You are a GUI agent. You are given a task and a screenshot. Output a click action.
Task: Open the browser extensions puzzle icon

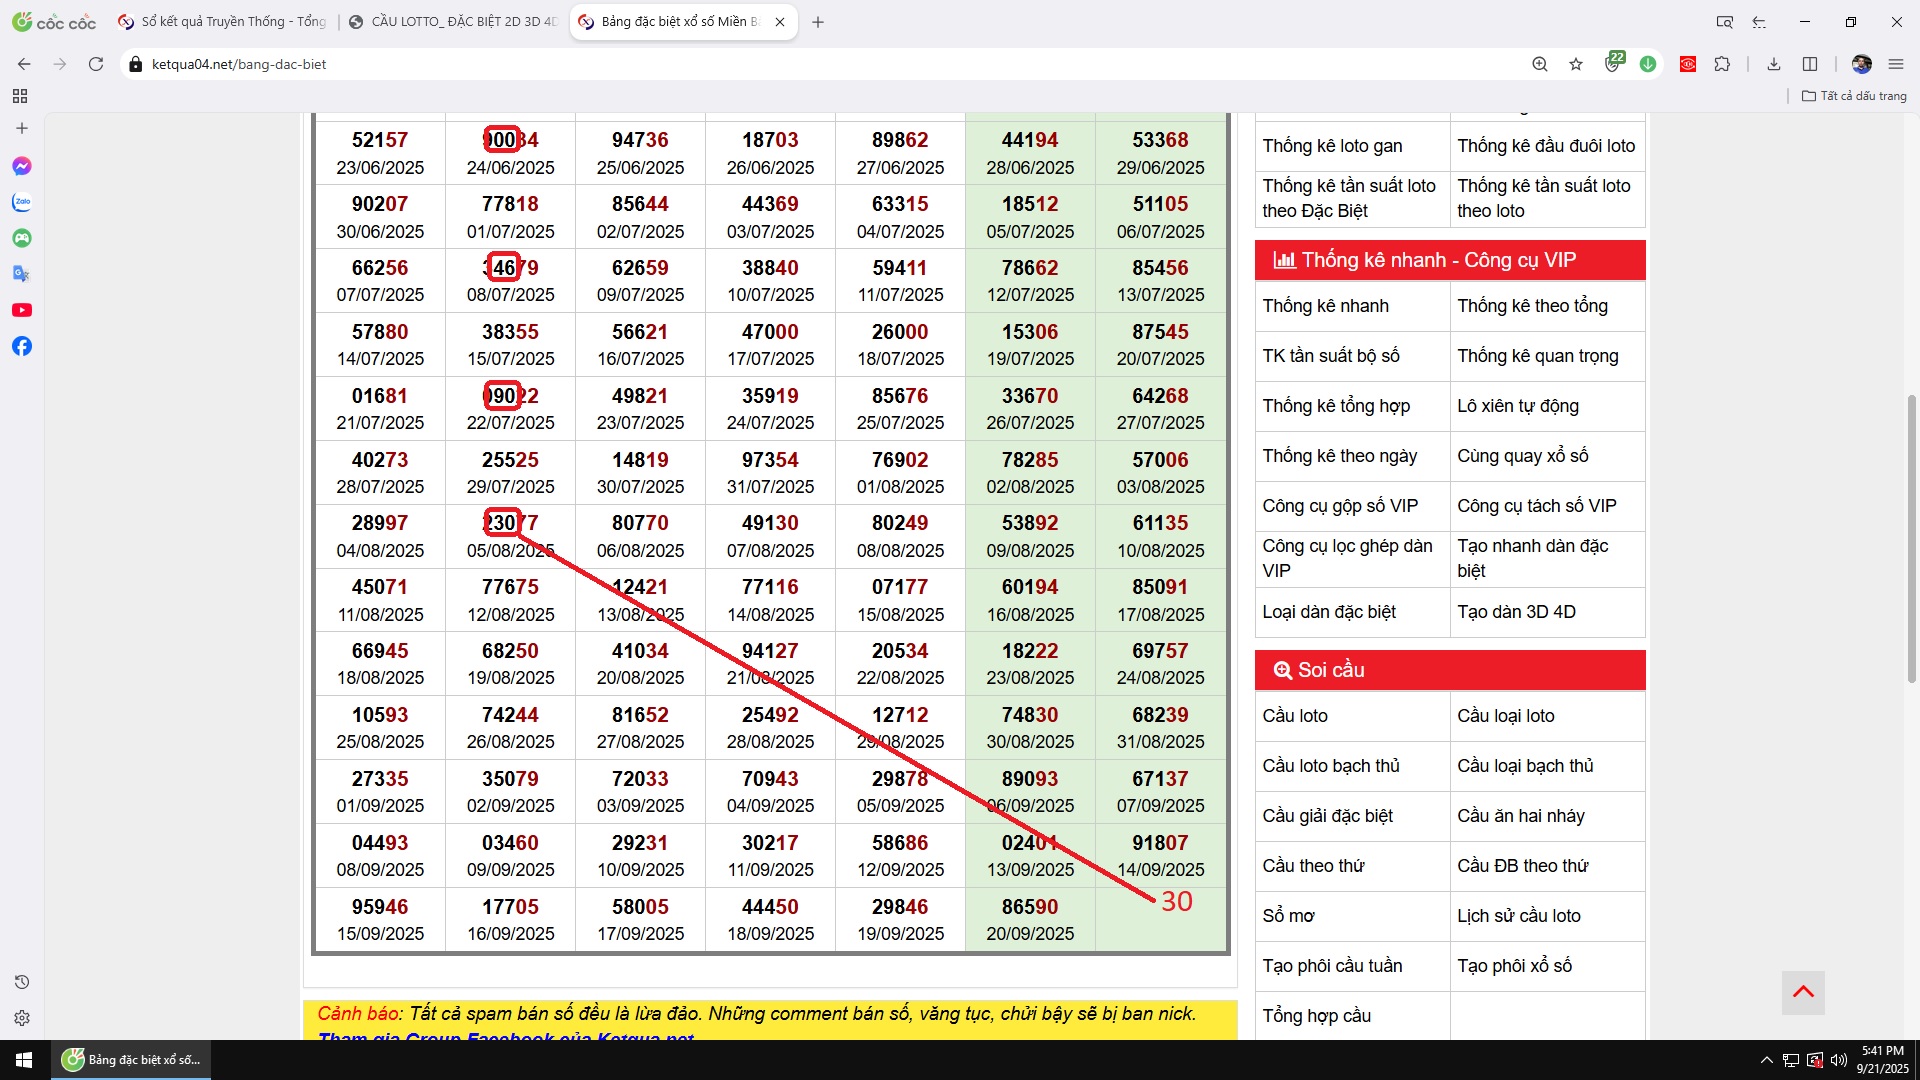[x=1722, y=64]
